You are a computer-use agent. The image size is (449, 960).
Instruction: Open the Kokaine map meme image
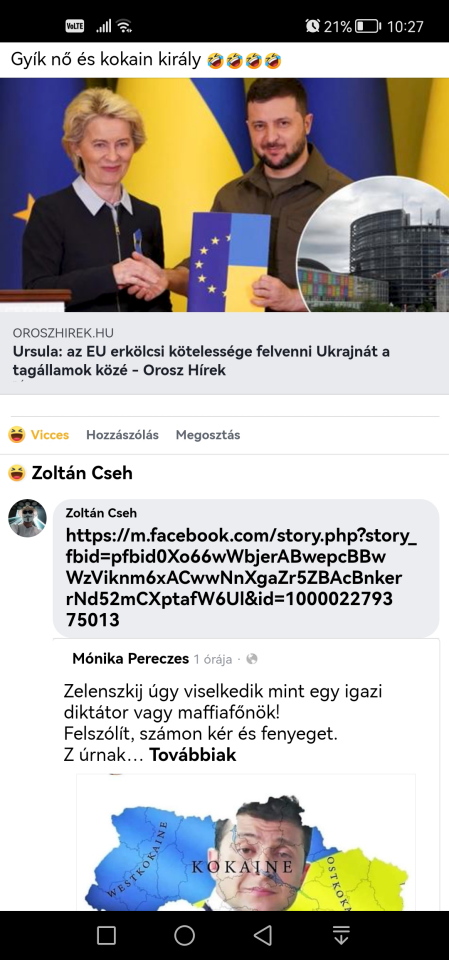[x=246, y=842]
